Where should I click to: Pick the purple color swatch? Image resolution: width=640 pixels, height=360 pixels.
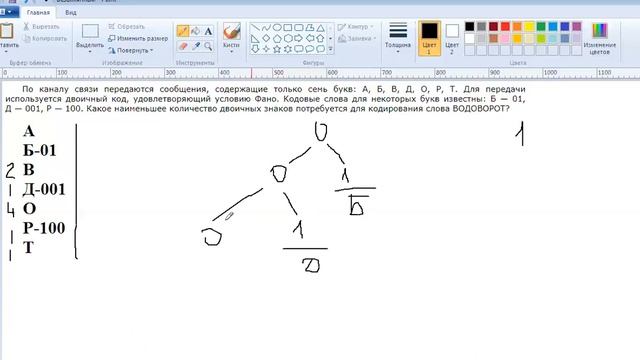[x=576, y=27]
